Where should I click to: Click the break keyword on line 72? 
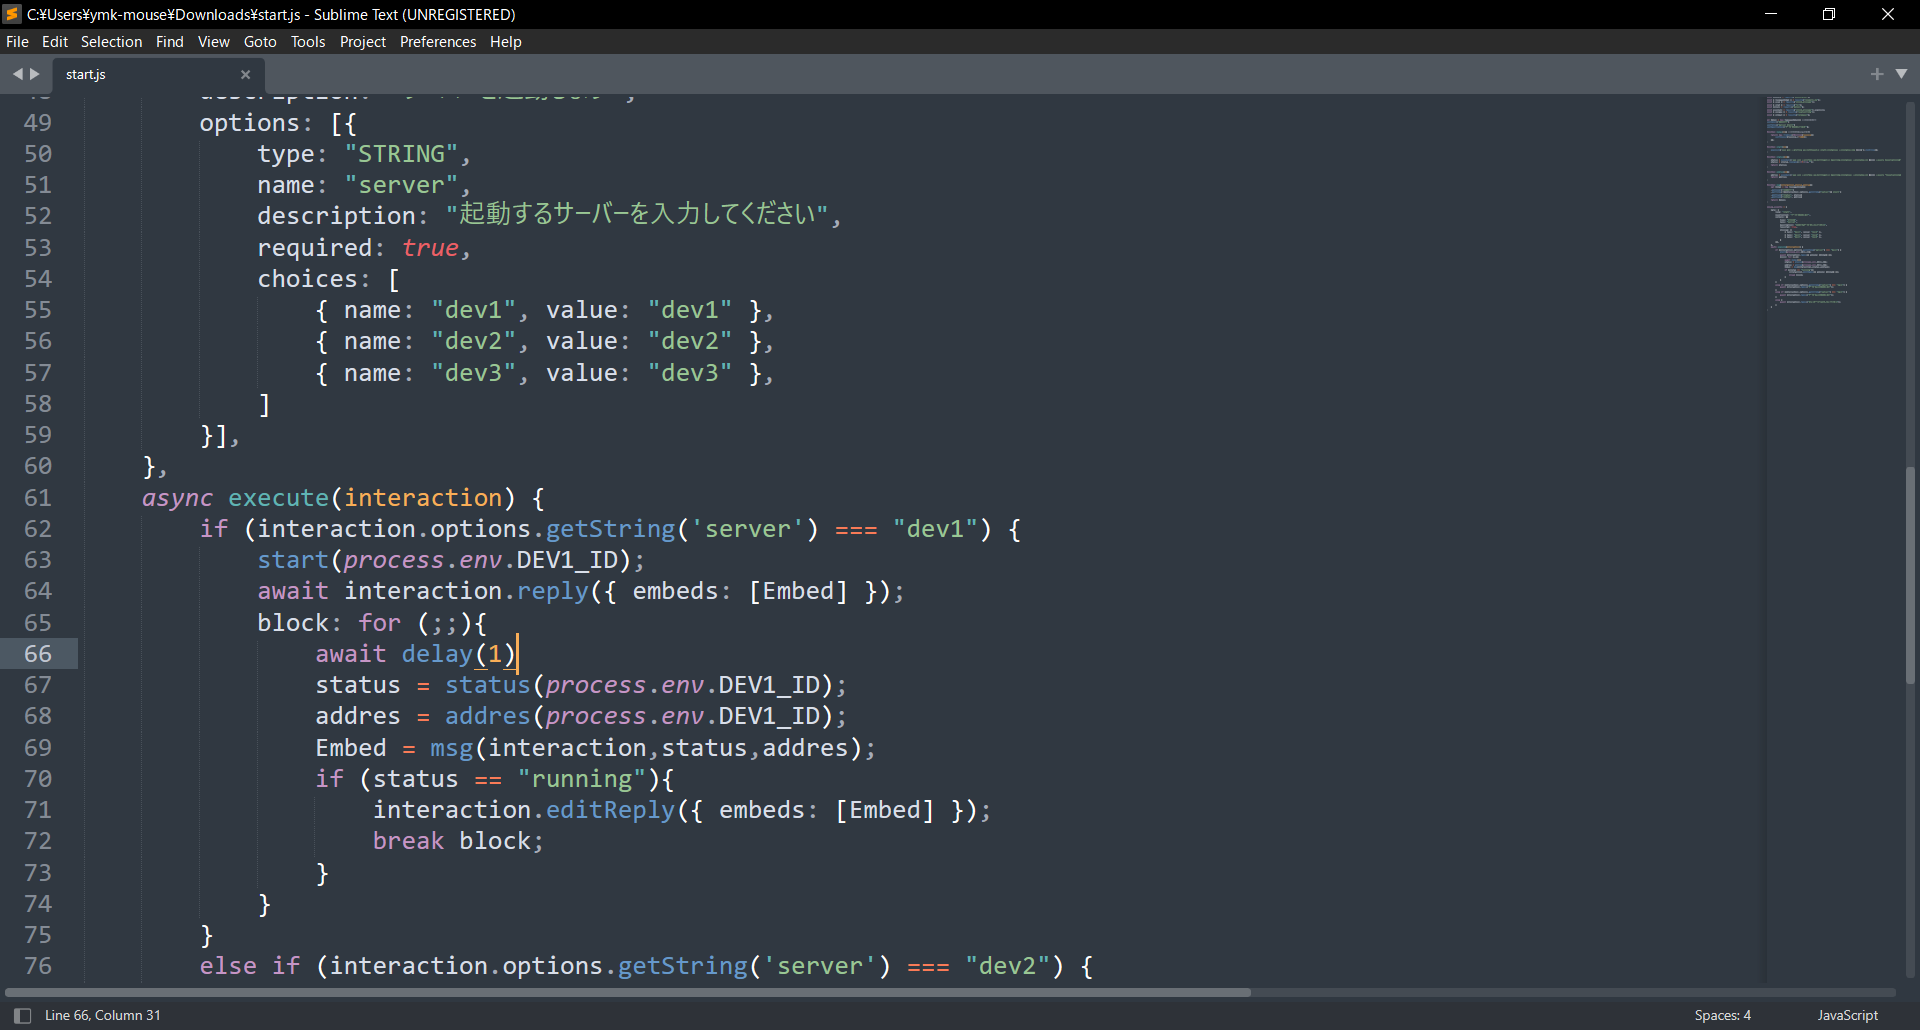[408, 841]
